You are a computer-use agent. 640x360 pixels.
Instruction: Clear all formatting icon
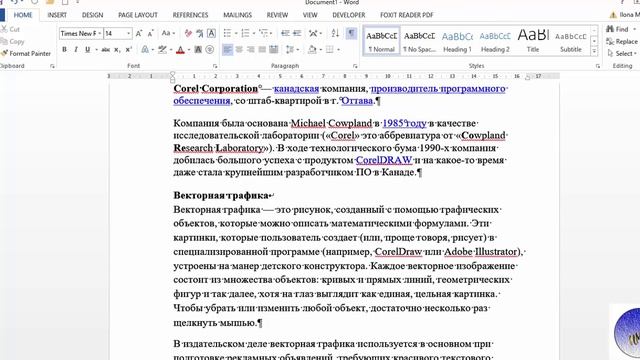coord(188,33)
